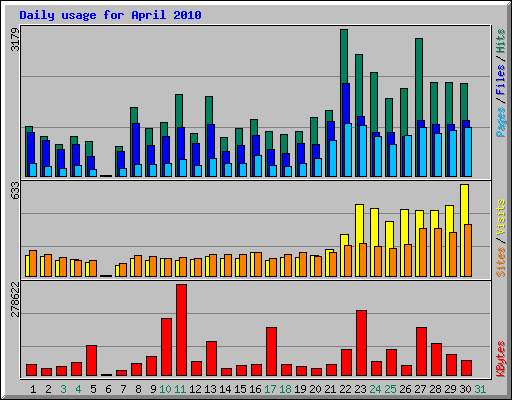Screen dimensions: 512x400
Task: Click the x-axis day label 22
Action: (345, 389)
